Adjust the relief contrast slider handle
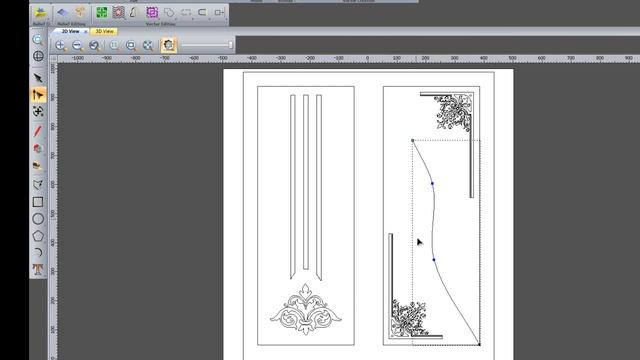The height and width of the screenshot is (360, 640). 231,44
